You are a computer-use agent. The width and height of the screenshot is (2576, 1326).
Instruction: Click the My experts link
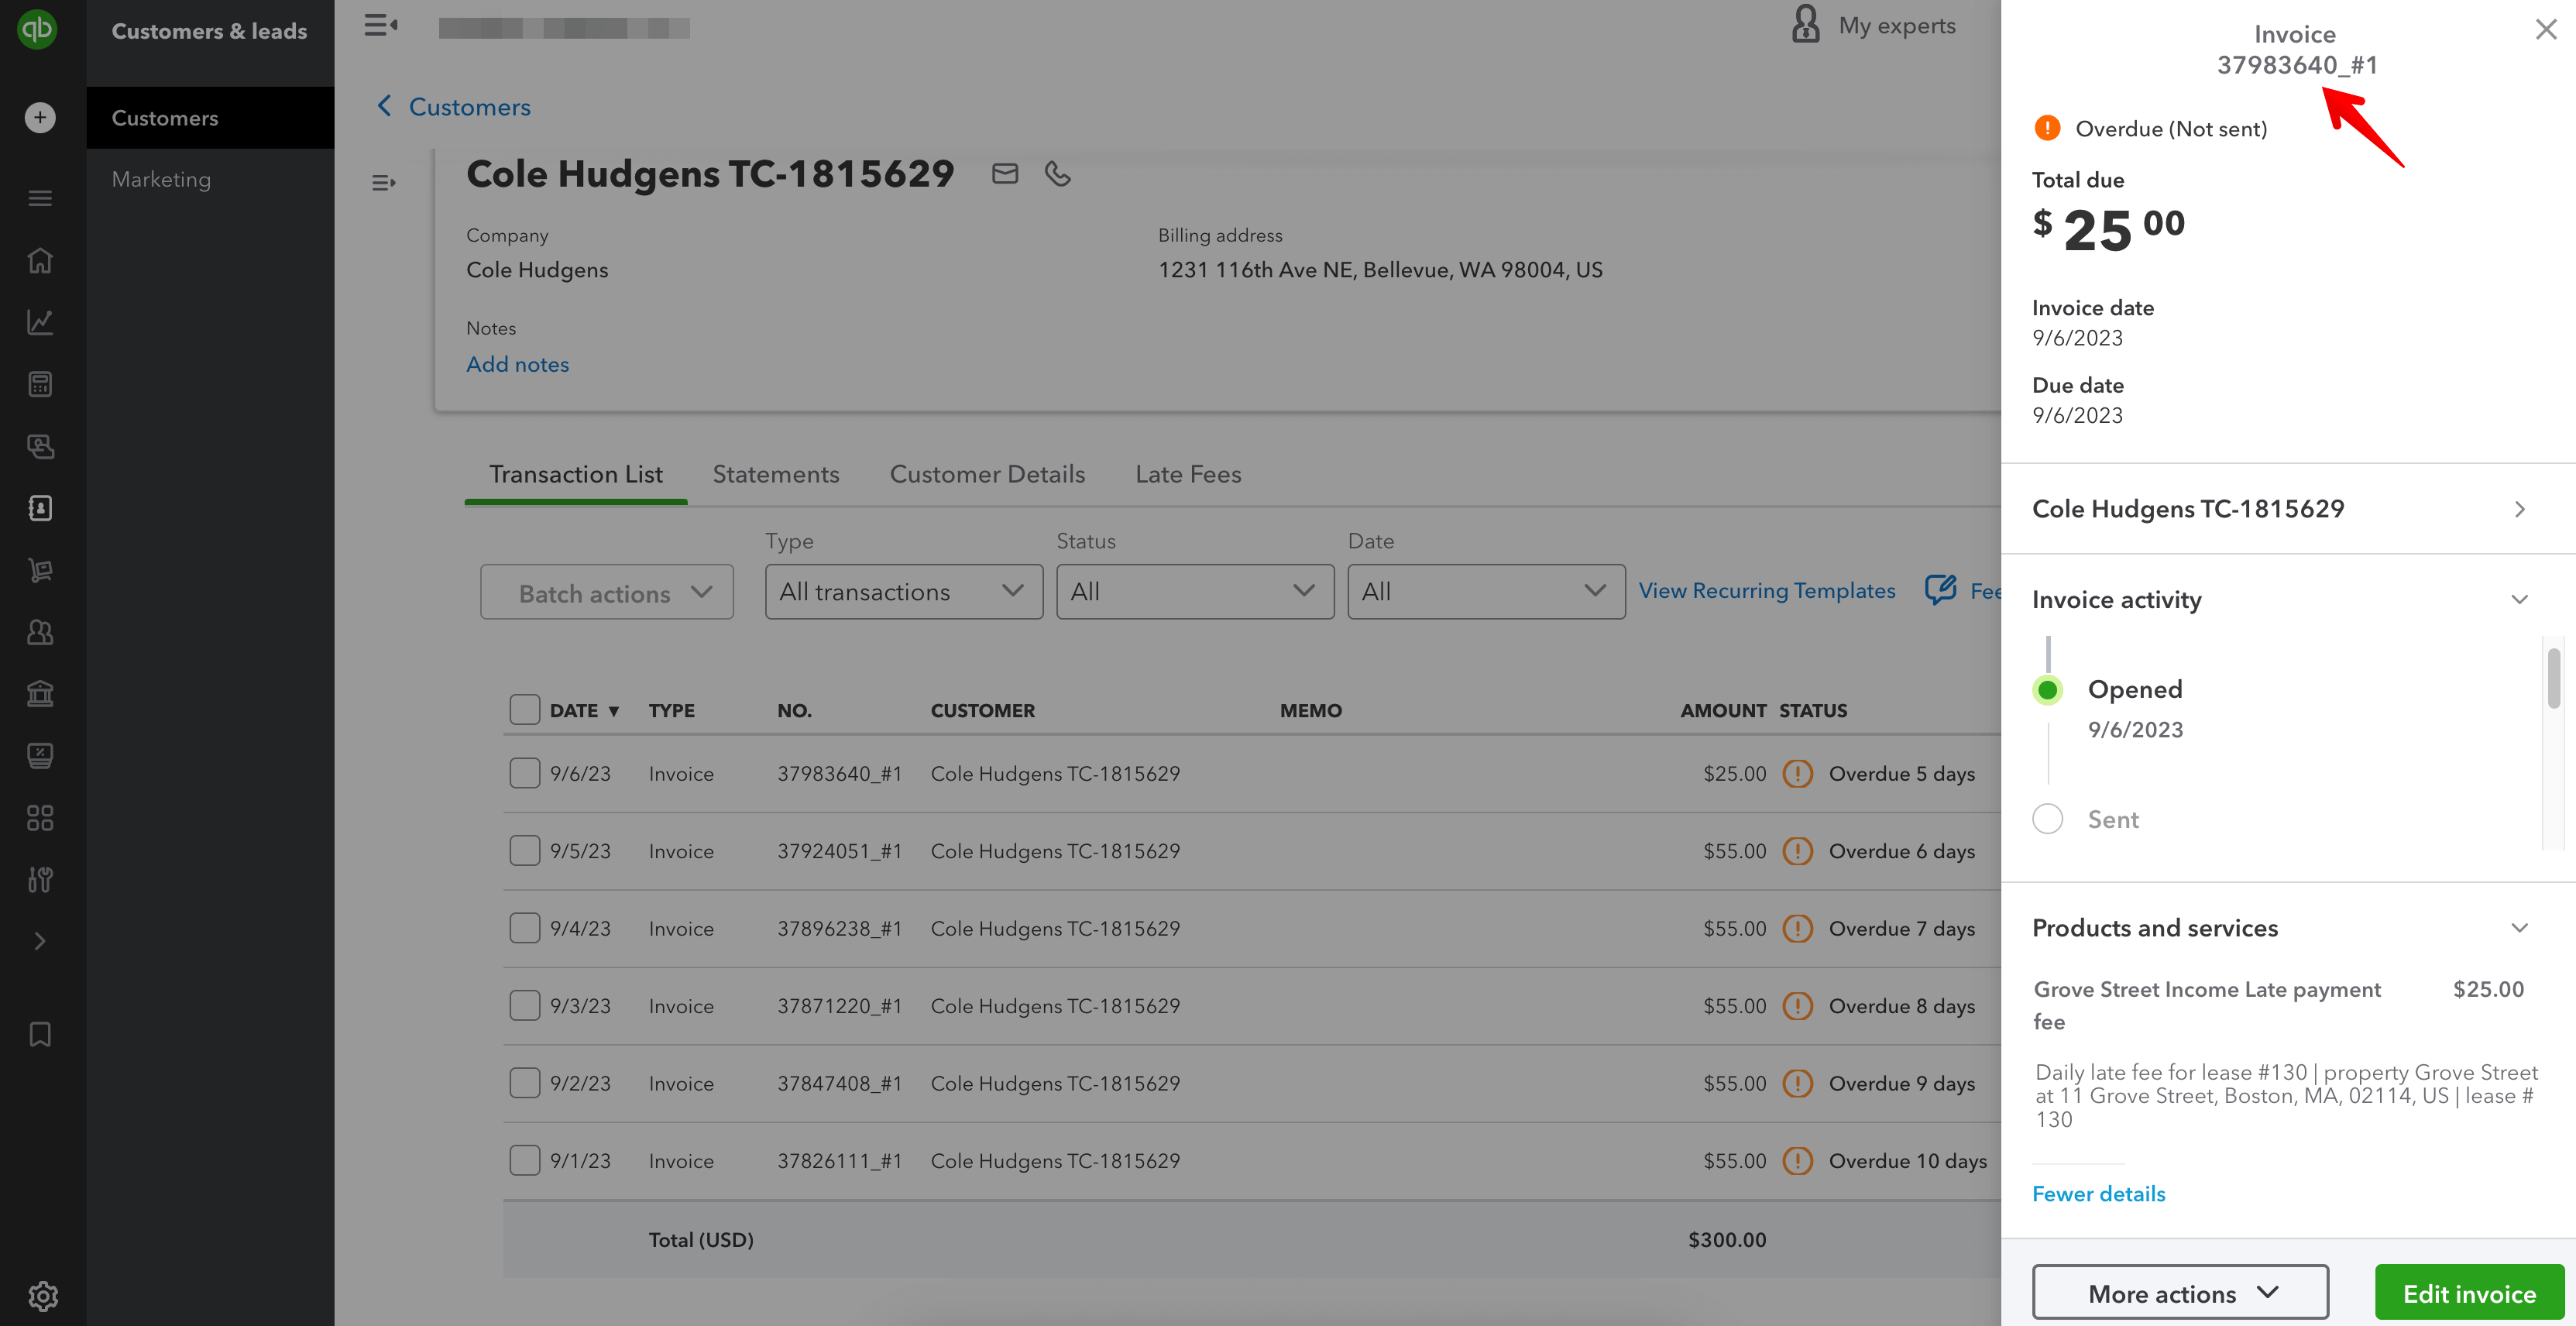point(1896,26)
